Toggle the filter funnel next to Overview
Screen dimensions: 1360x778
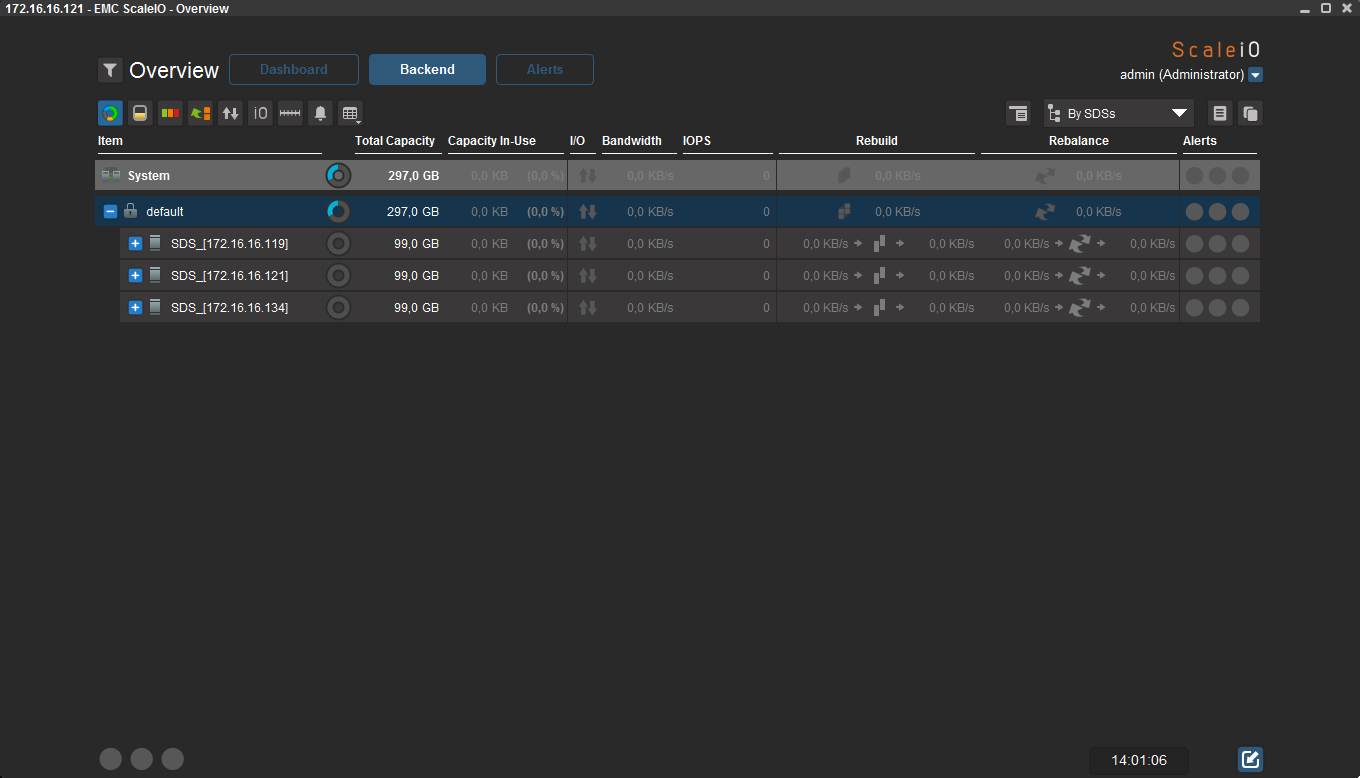point(110,70)
